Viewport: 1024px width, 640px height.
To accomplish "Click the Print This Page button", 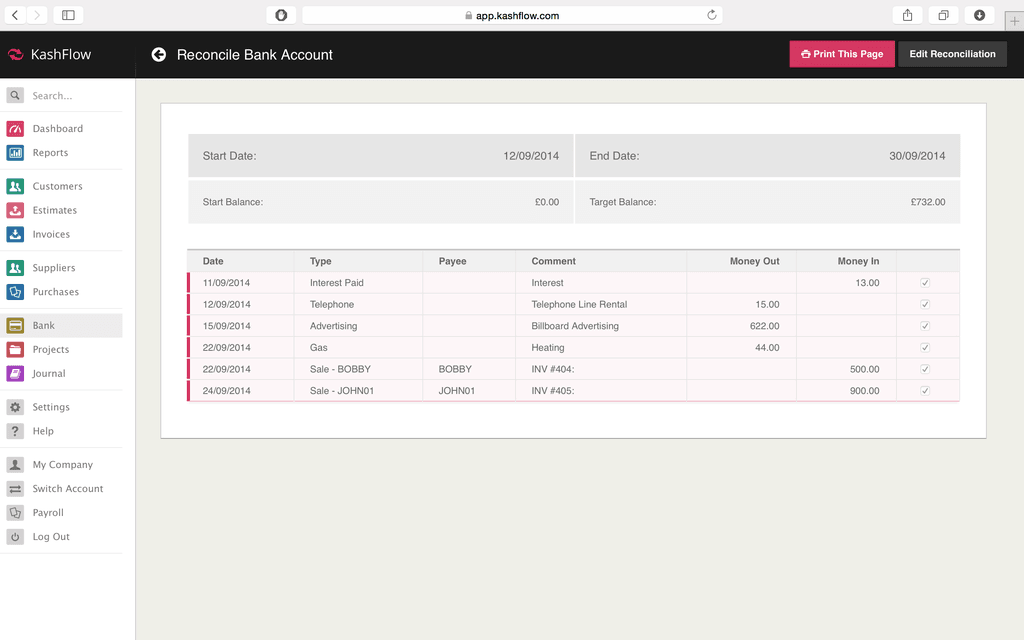I will tap(842, 54).
